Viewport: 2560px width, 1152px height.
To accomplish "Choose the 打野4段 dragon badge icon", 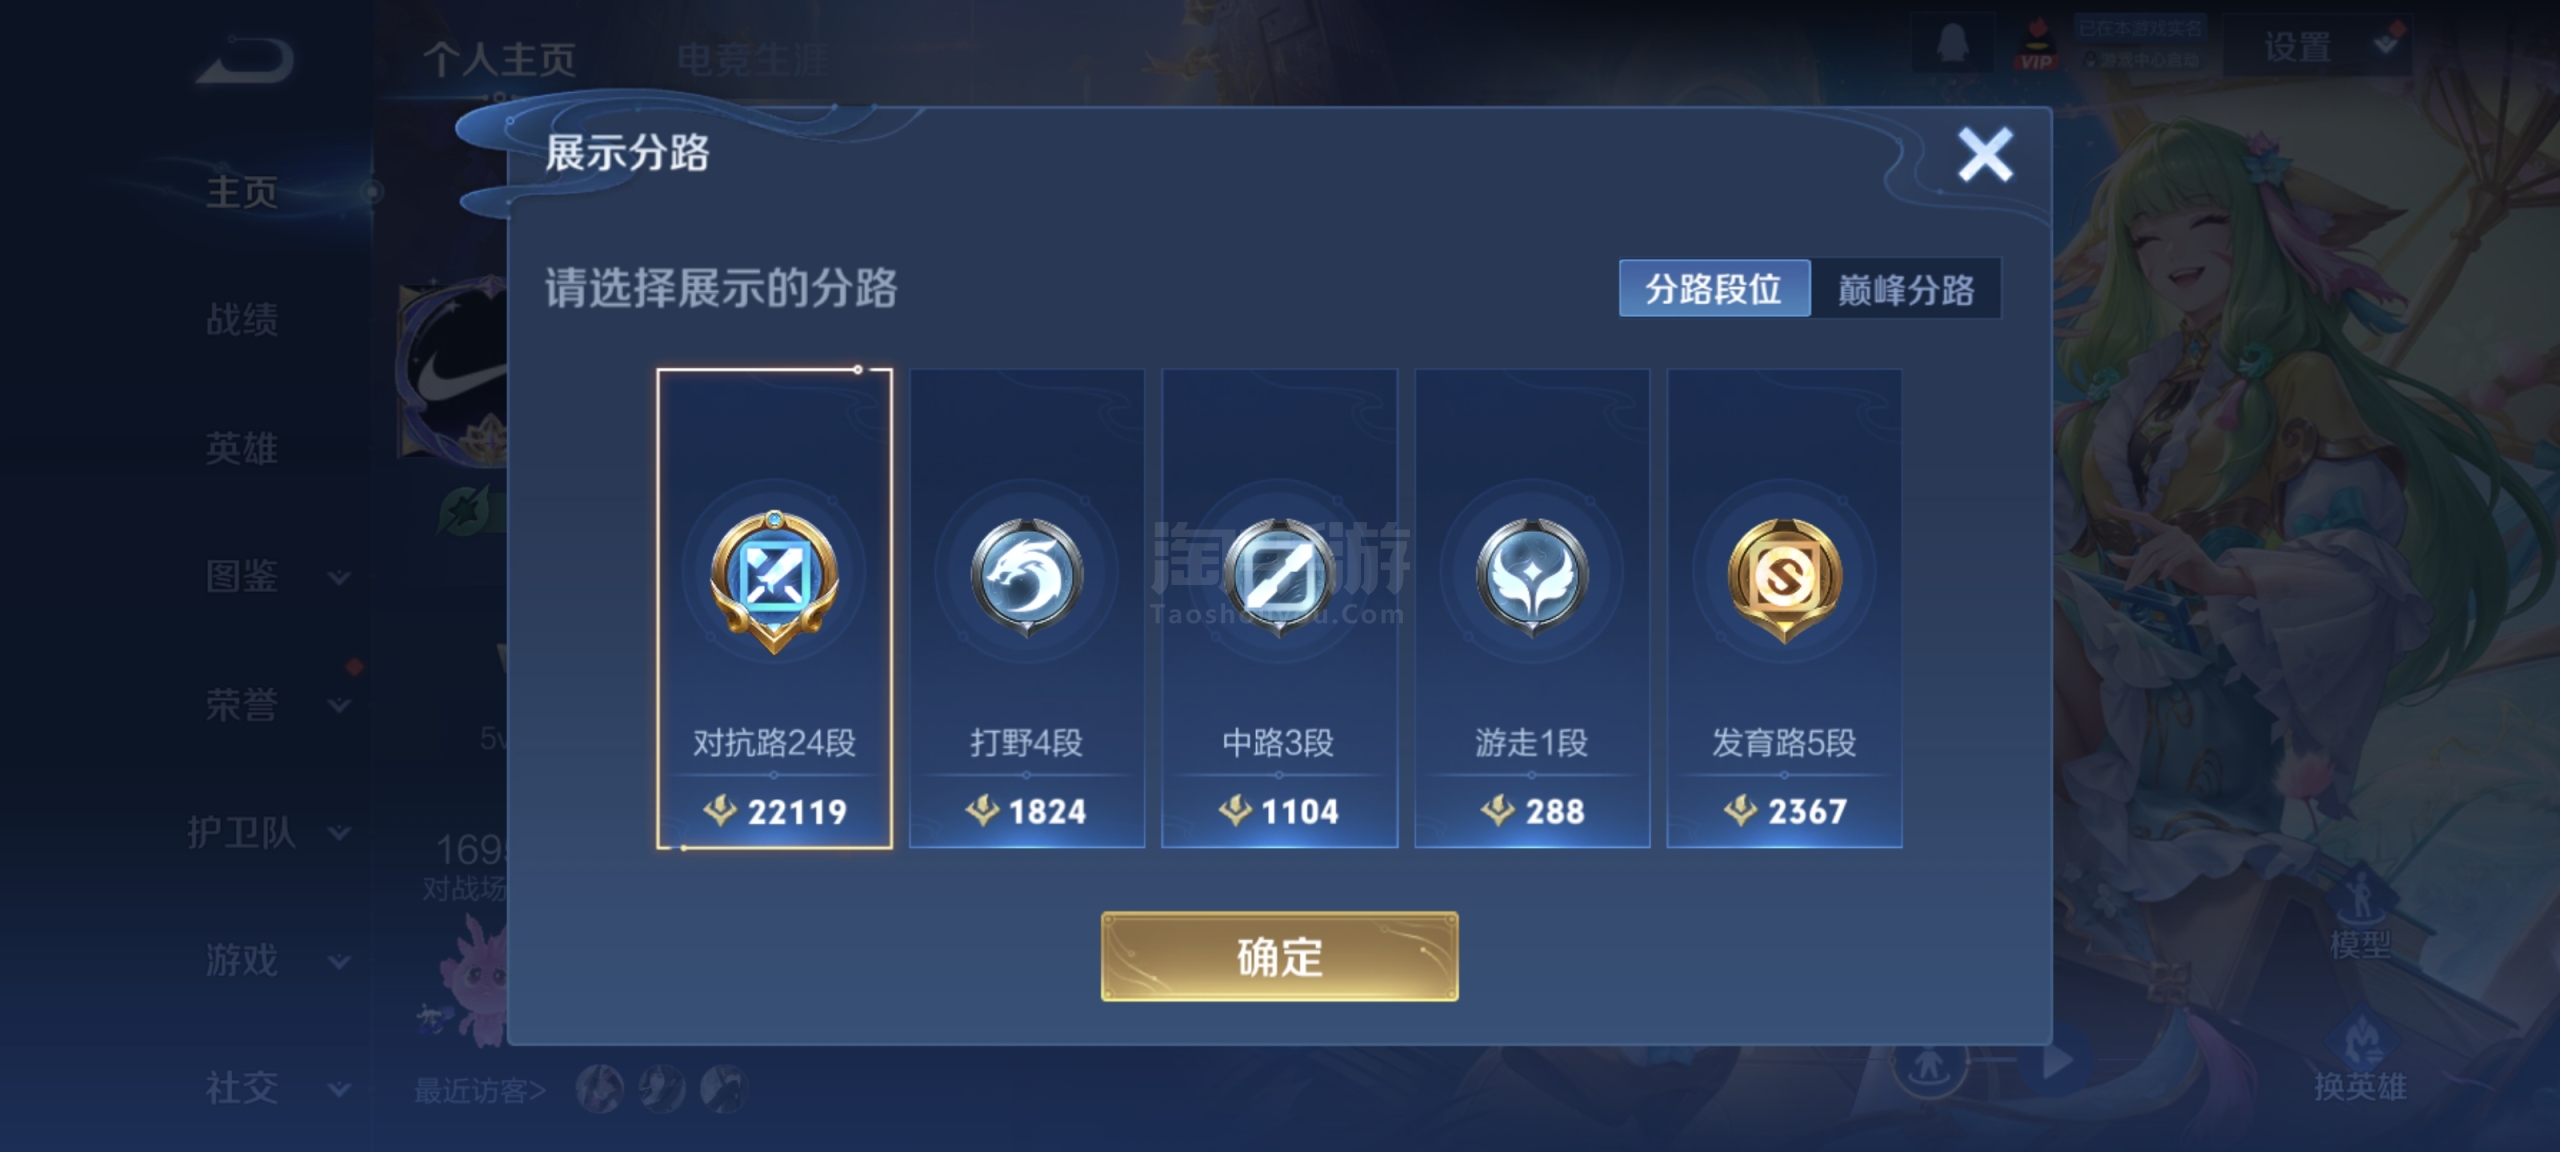I will (1026, 578).
